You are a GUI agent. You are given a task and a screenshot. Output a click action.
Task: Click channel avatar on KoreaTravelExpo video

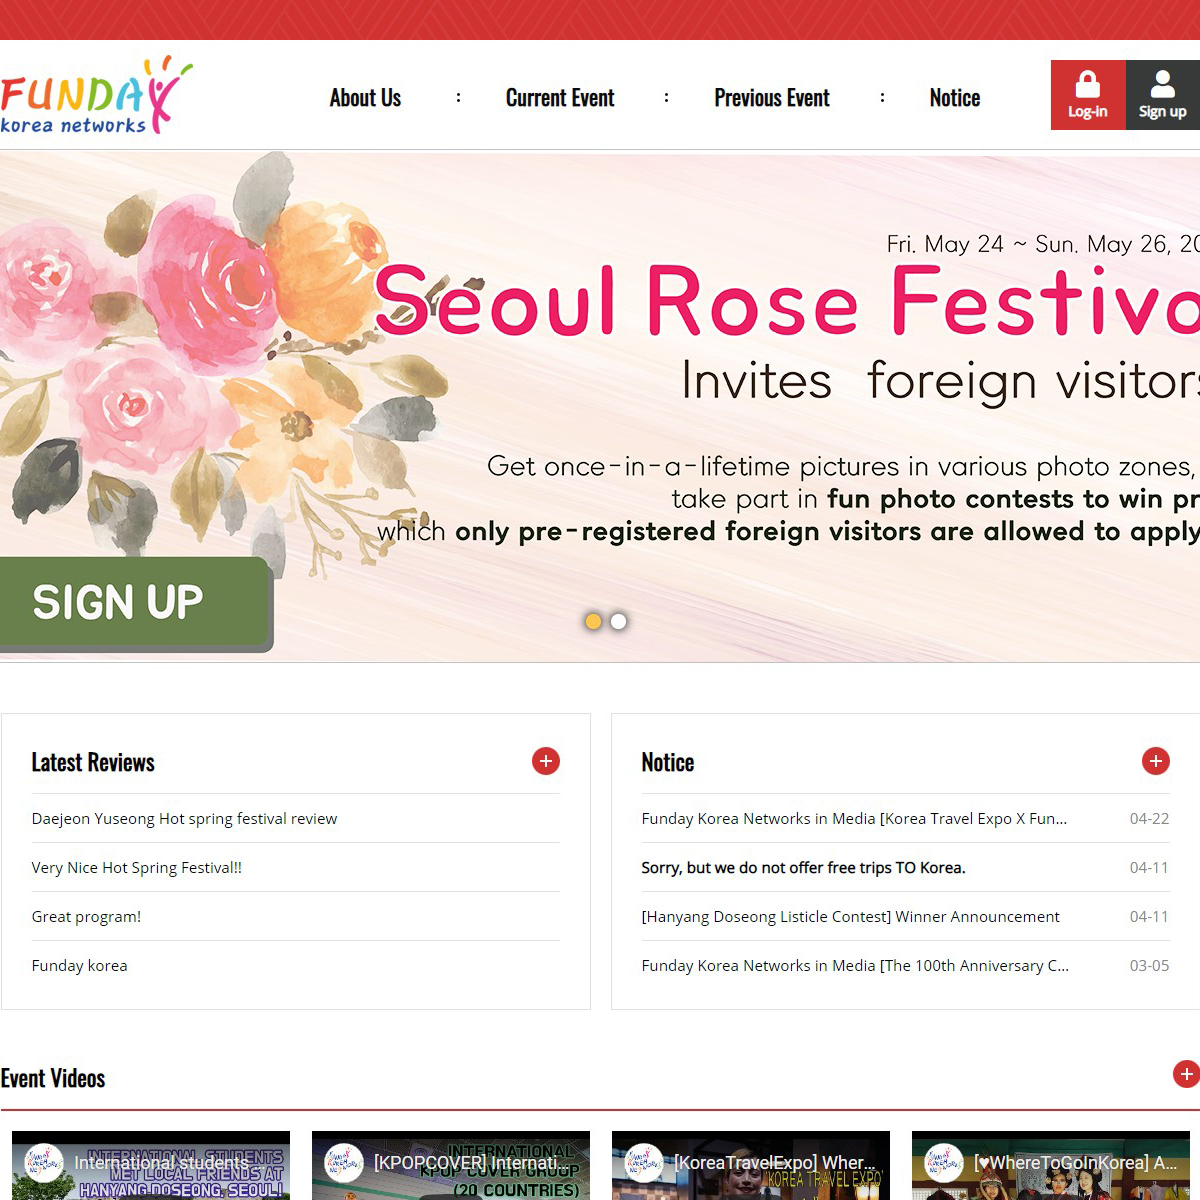point(644,1163)
